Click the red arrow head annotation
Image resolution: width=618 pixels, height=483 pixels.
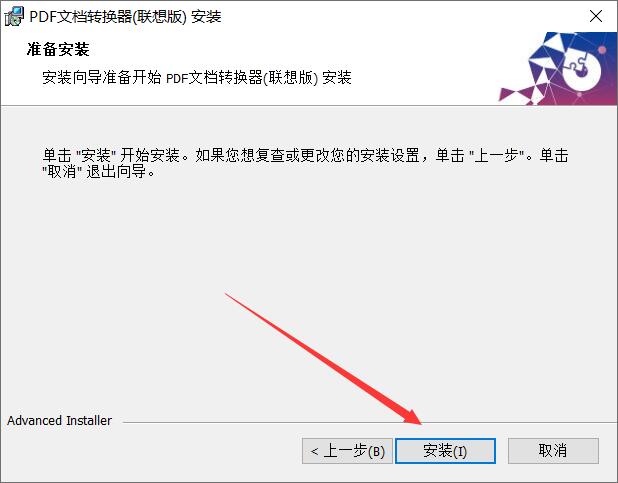[x=412, y=418]
